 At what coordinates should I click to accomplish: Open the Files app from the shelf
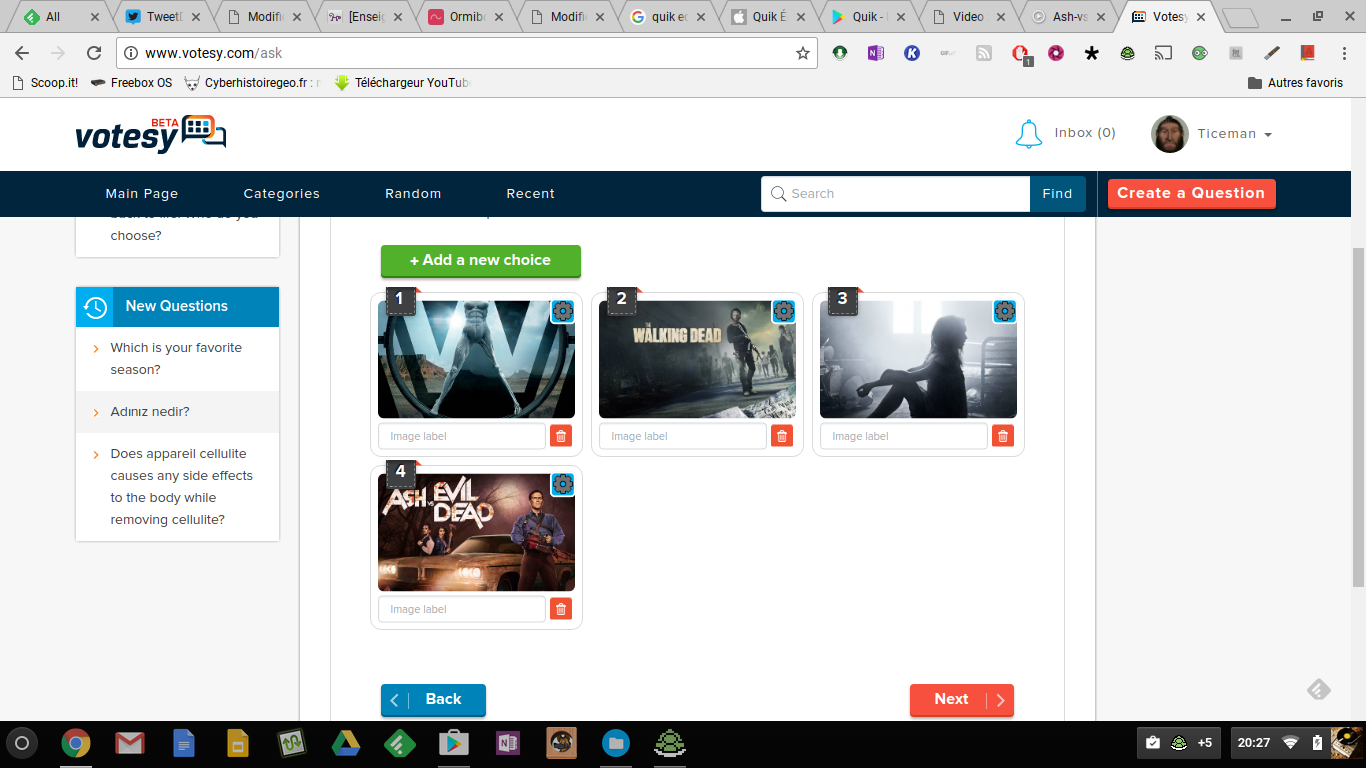click(x=616, y=743)
